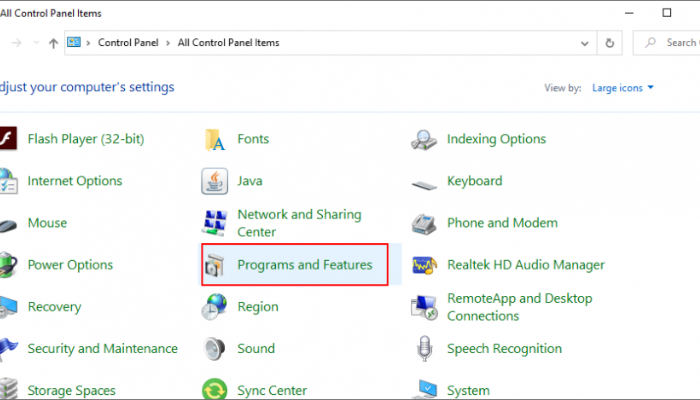This screenshot has width=700, height=400.
Task: Refresh the Control Panel view
Action: pos(609,43)
